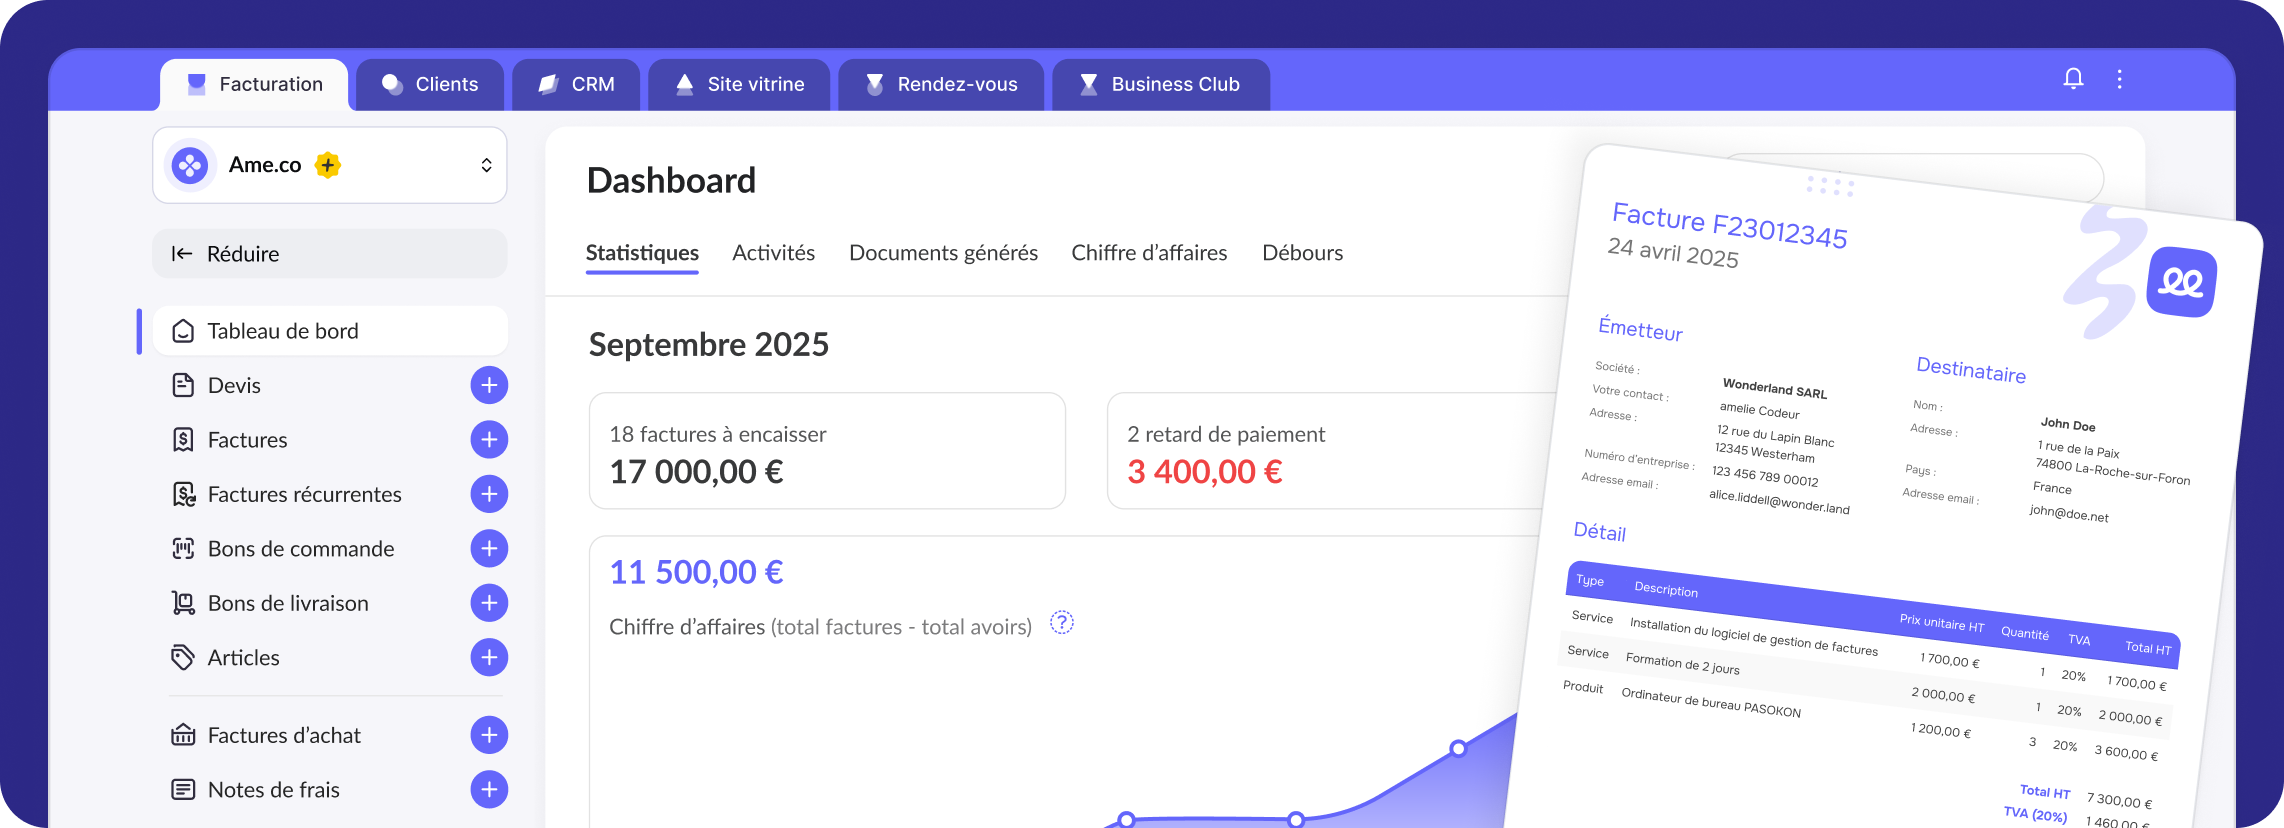This screenshot has height=828, width=2284.
Task: Open the three-dot more options menu
Action: tap(2119, 79)
